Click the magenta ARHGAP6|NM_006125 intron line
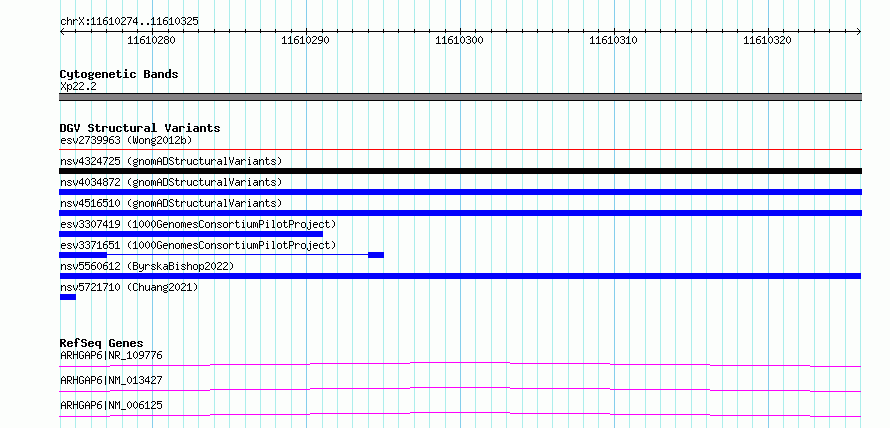Viewport: 890px width, 428px height. pos(460,414)
